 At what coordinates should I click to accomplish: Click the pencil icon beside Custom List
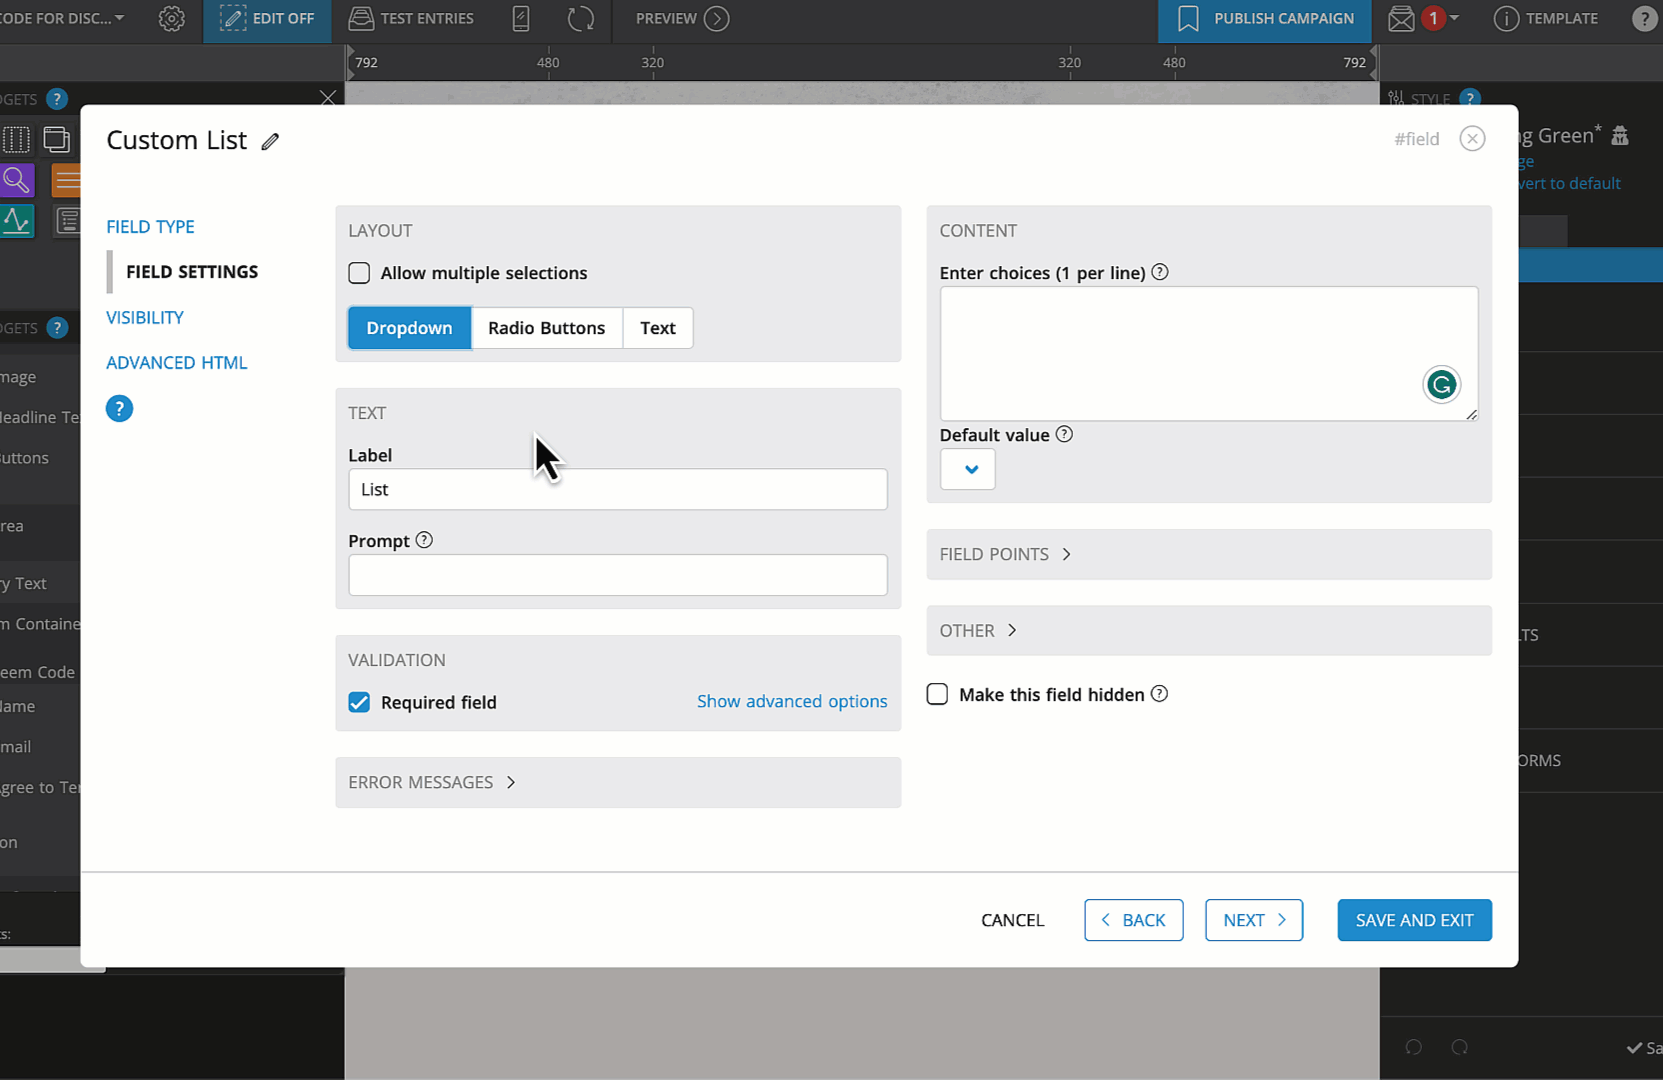[269, 141]
